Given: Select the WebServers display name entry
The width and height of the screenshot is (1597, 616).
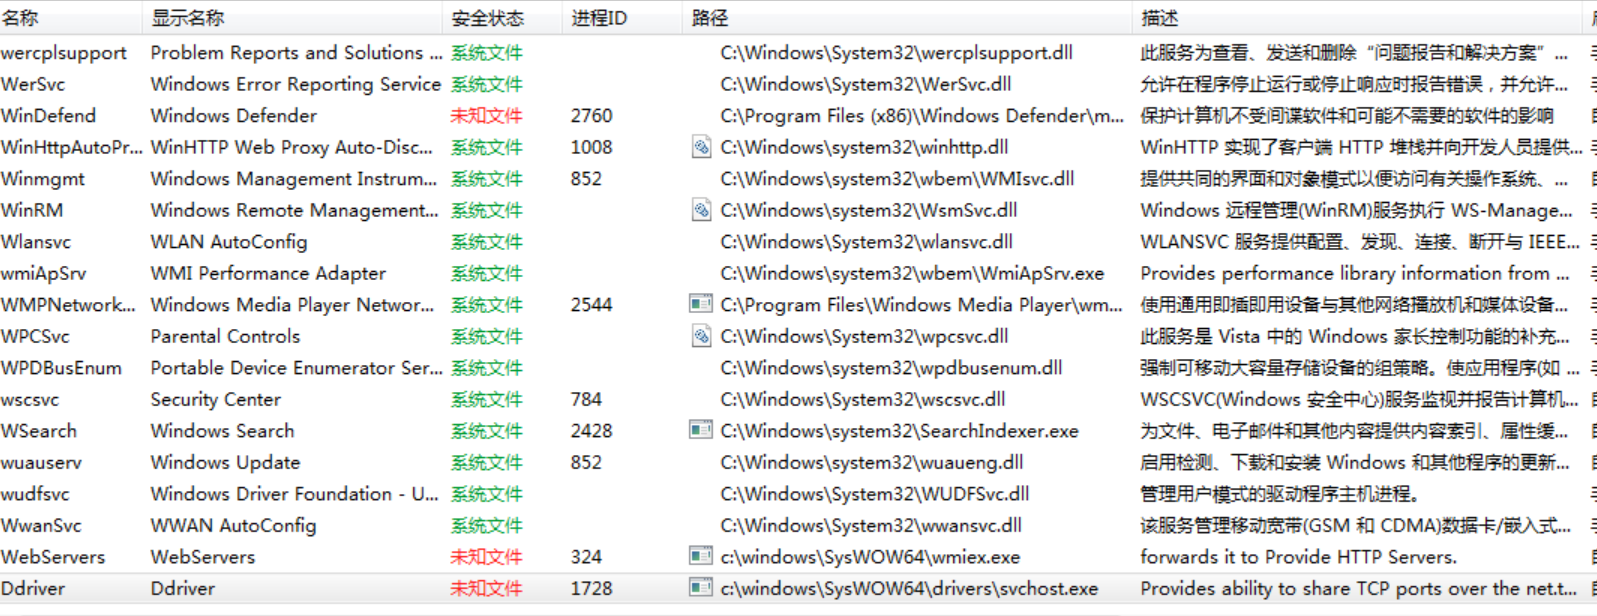Looking at the screenshot, I should click(x=203, y=557).
